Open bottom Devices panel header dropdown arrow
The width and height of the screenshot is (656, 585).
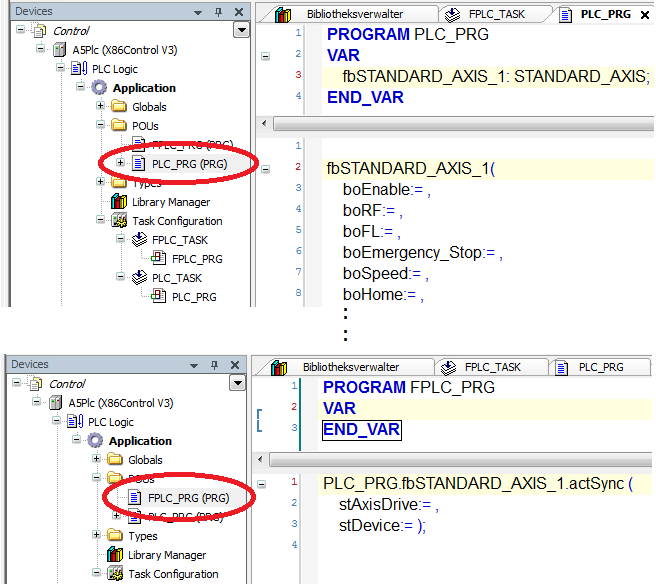(198, 365)
